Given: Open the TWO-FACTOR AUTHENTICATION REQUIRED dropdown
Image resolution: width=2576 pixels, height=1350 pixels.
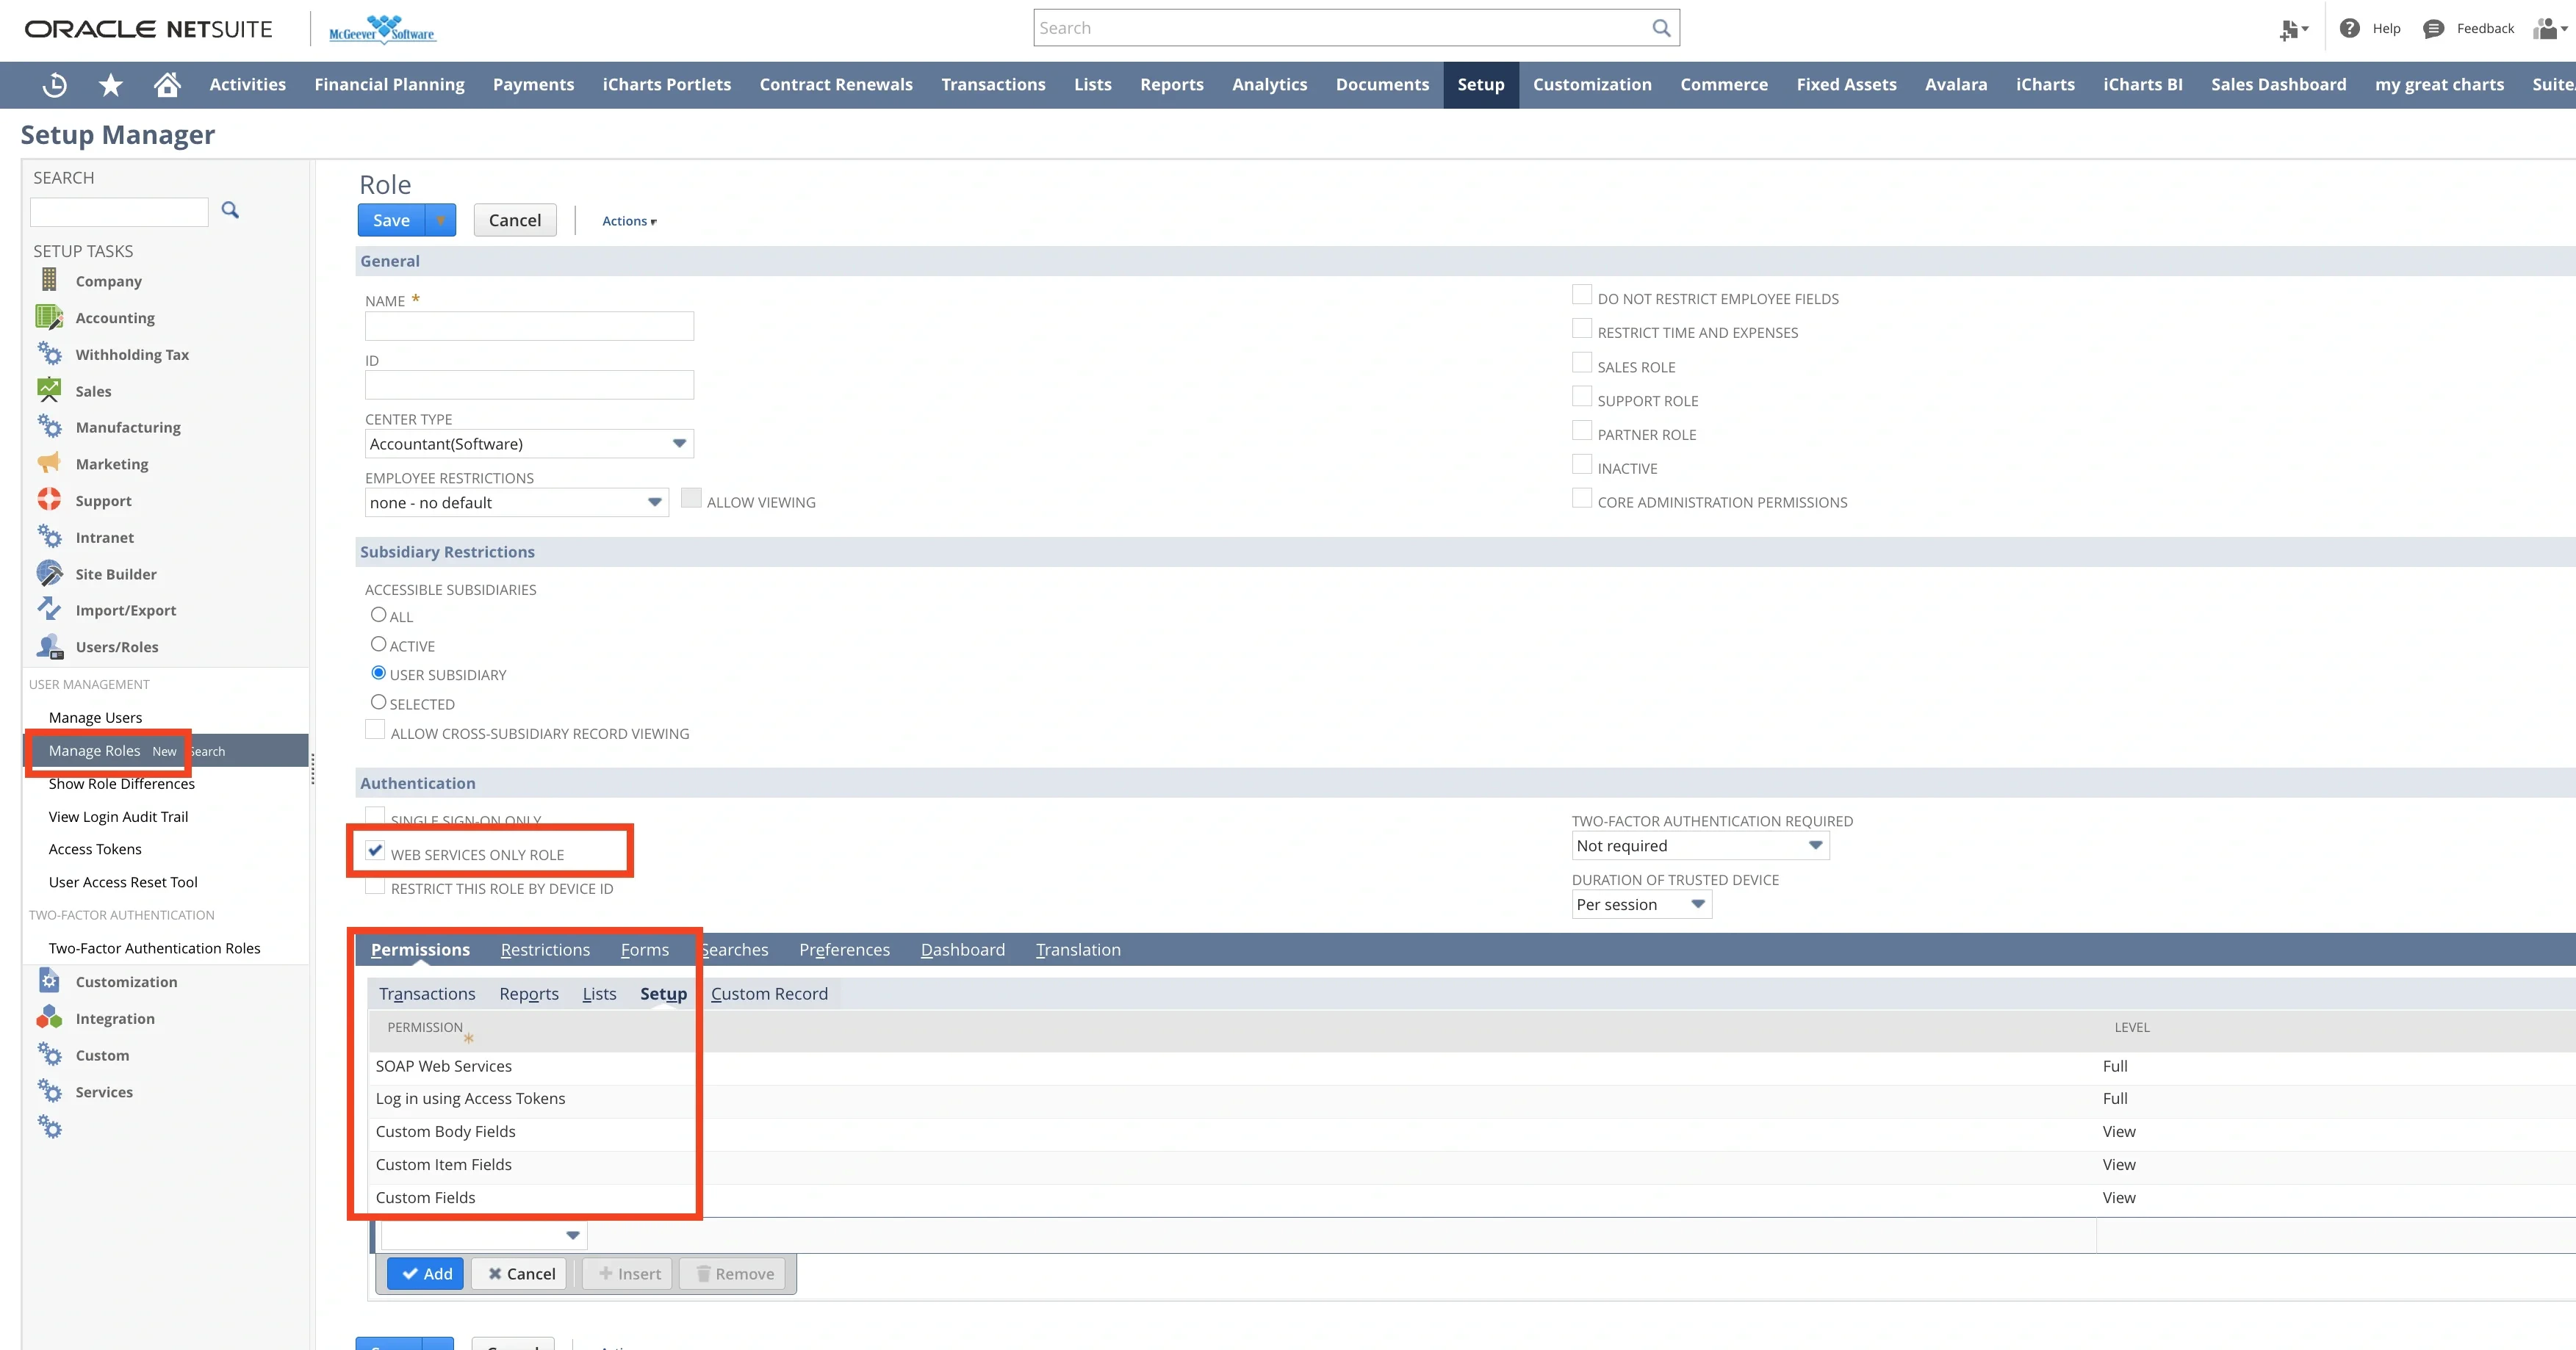Looking at the screenshot, I should (x=1817, y=845).
